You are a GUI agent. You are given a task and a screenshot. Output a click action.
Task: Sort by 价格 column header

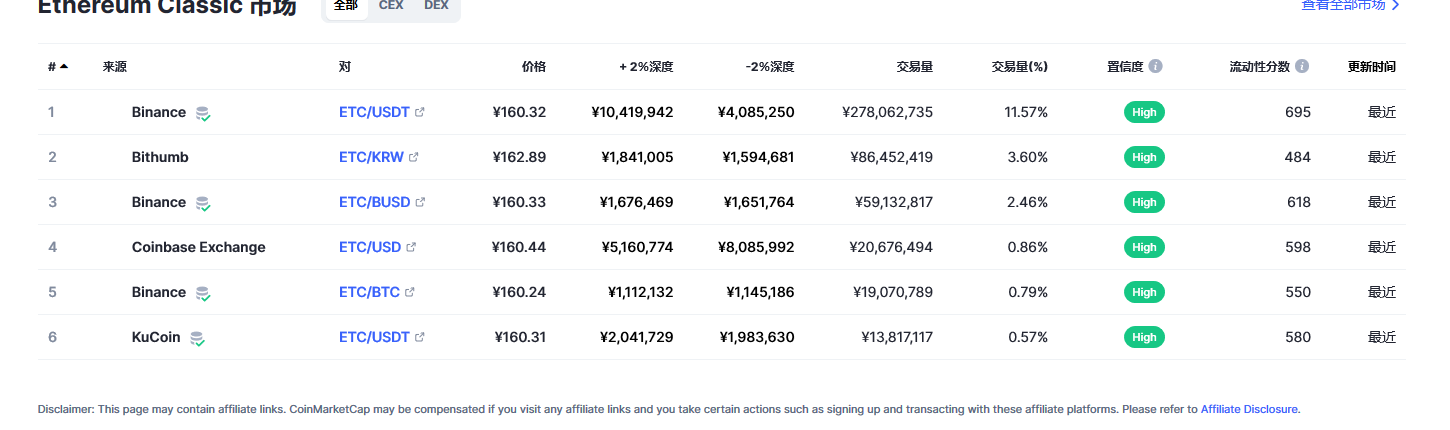pos(534,67)
